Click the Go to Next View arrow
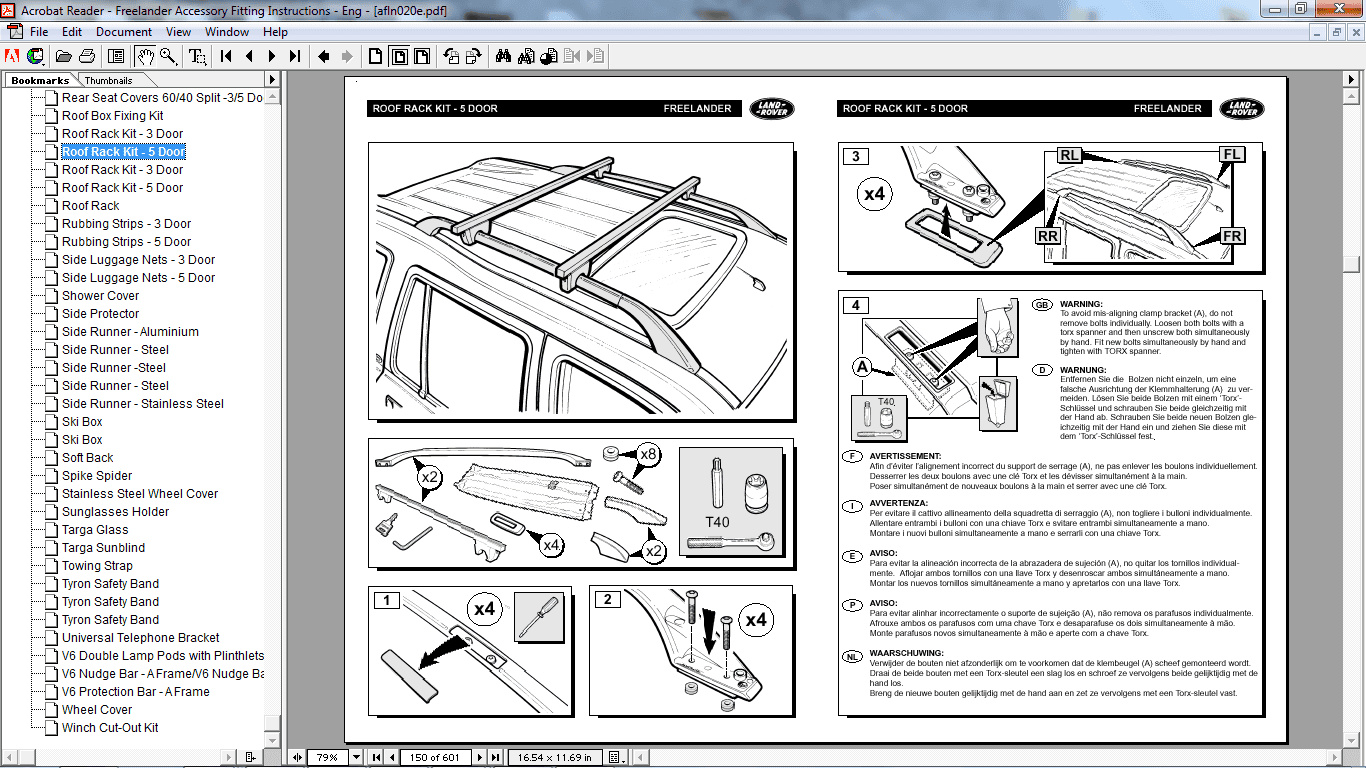This screenshot has width=1366, height=768. (347, 56)
